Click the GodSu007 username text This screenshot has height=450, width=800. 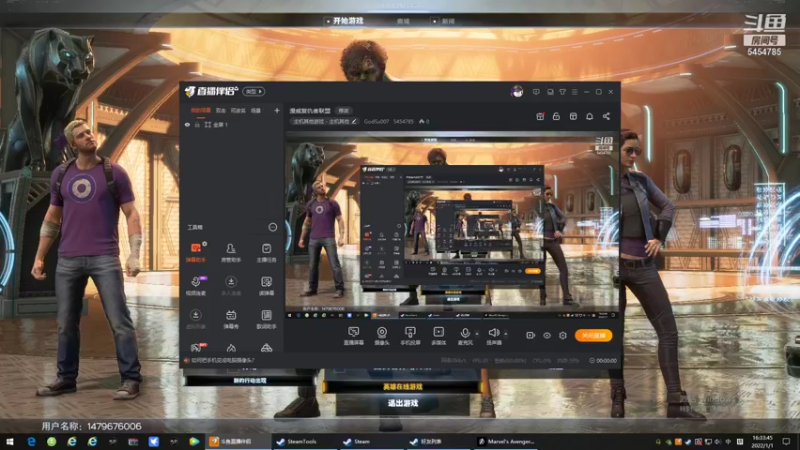coord(377,121)
